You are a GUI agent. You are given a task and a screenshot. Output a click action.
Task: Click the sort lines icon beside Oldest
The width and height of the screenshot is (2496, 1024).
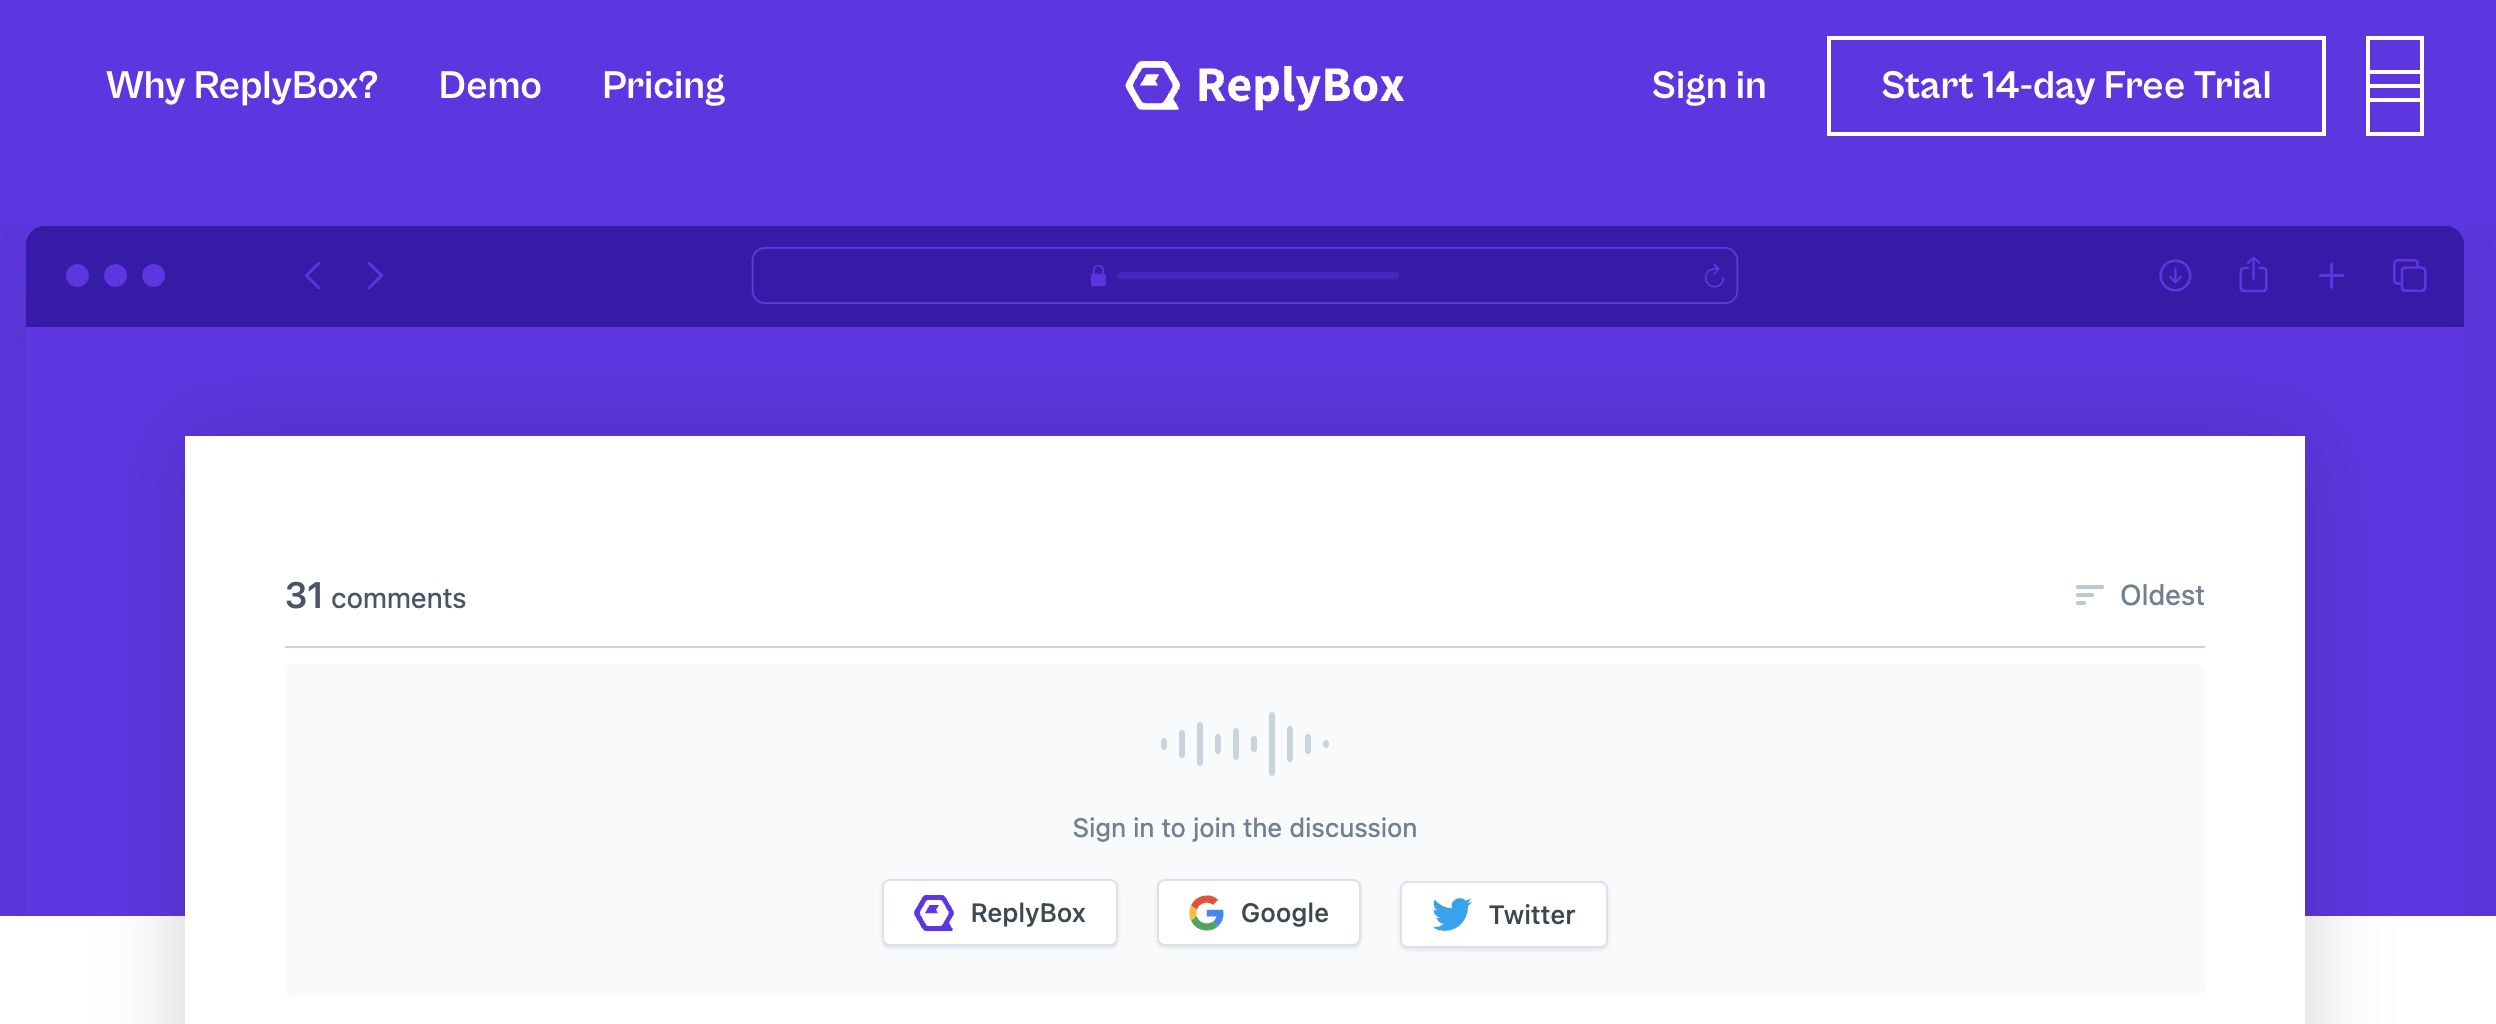coord(2089,595)
